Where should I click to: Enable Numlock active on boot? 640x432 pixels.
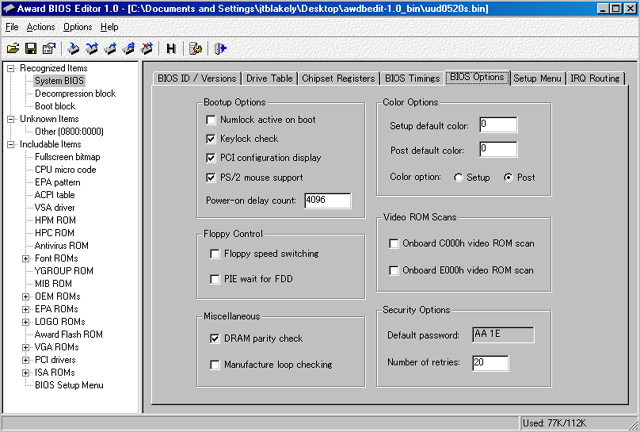[211, 120]
